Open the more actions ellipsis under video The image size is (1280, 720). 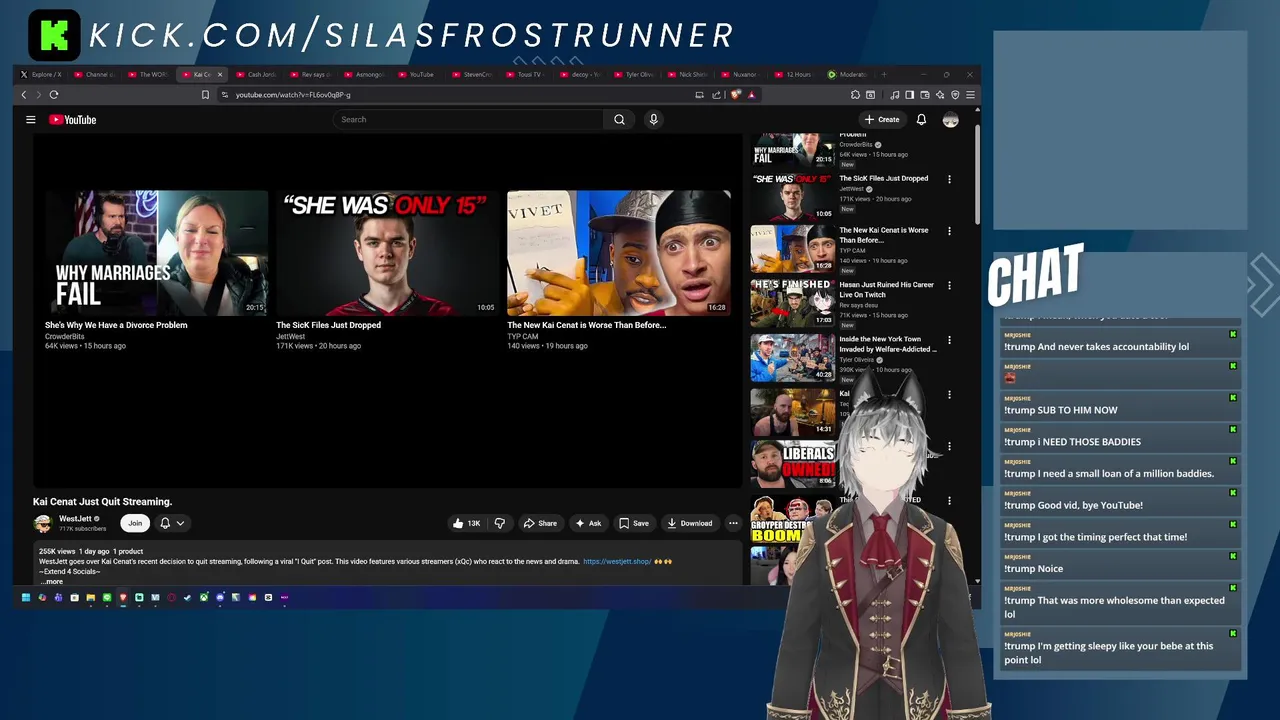pos(733,523)
